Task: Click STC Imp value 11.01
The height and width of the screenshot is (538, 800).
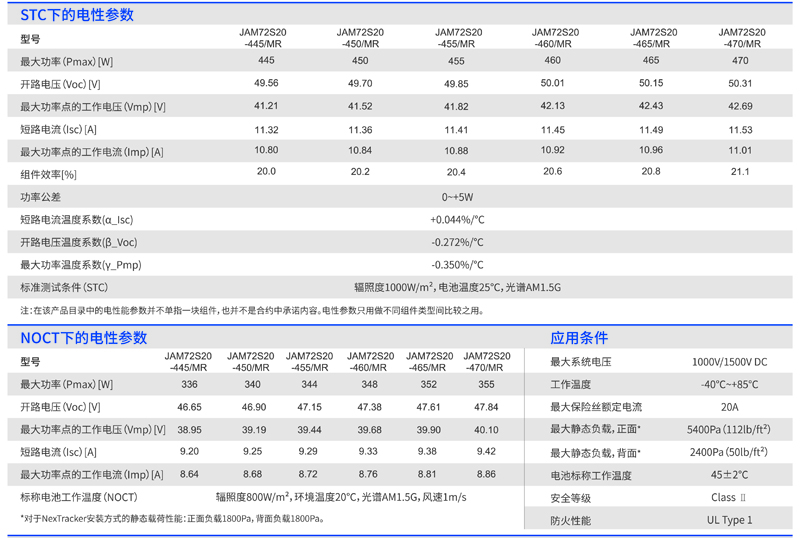Action: click(x=740, y=151)
